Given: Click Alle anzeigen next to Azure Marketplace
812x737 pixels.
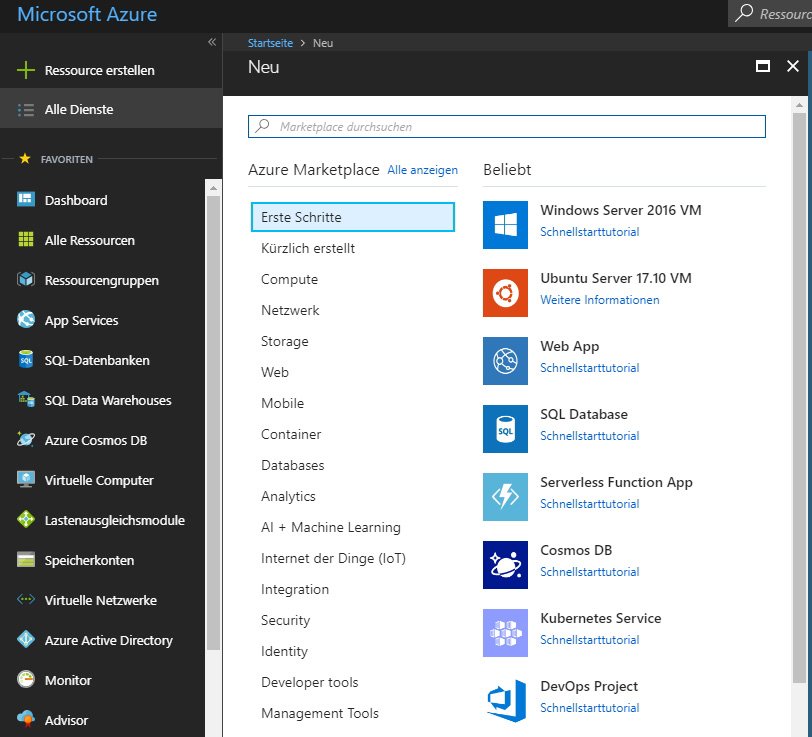Looking at the screenshot, I should [422, 170].
